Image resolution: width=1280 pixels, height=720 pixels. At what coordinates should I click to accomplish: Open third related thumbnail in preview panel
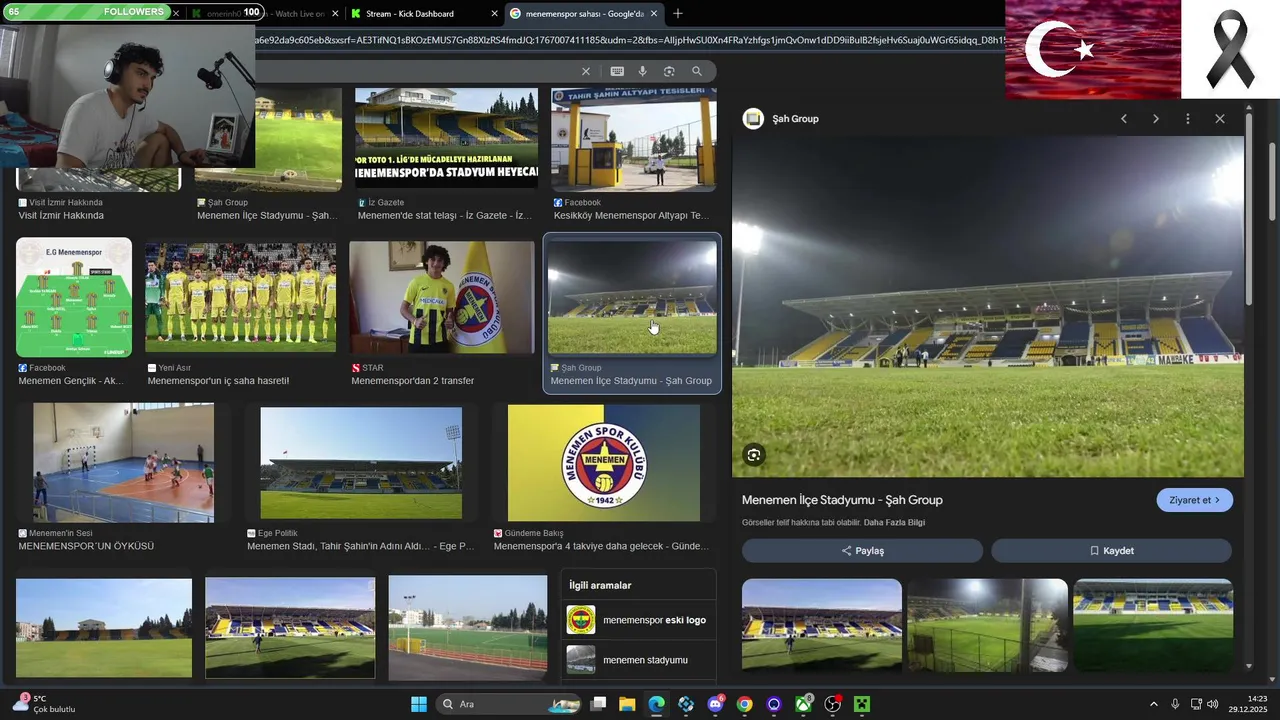point(1153,625)
